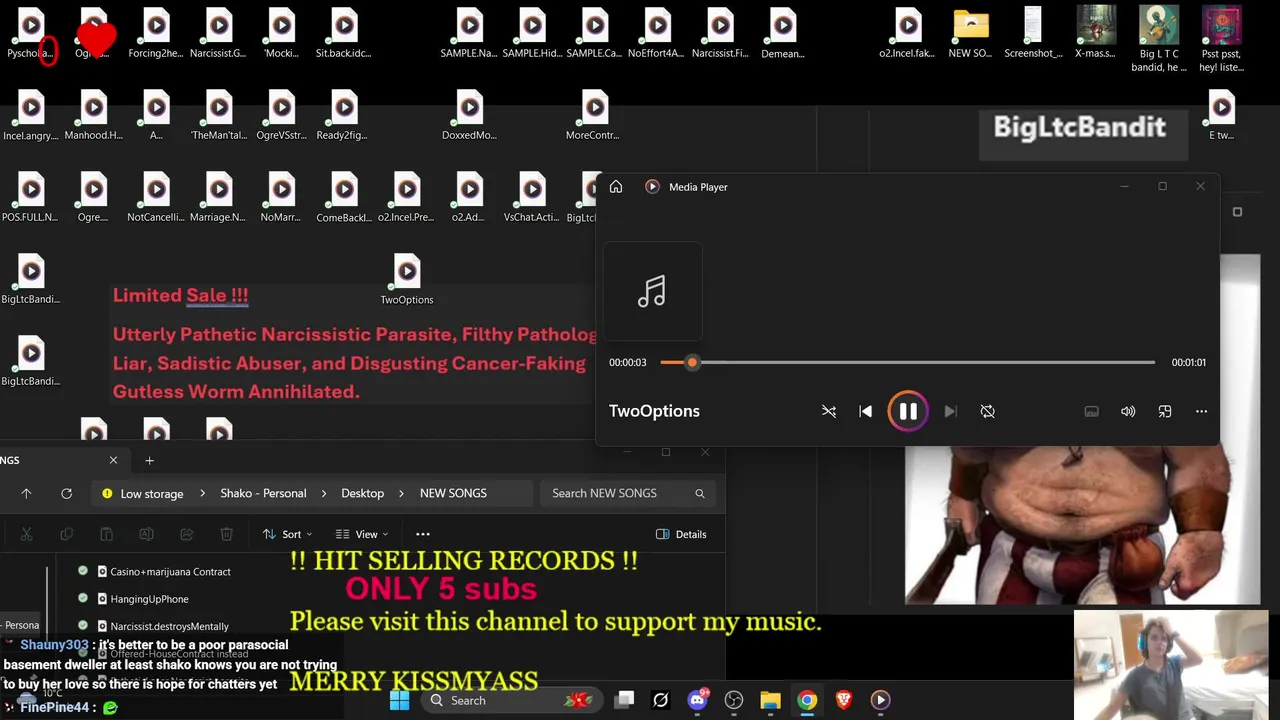1280x720 pixels.
Task: Click the Paste icon in Explorer toolbar
Action: tap(106, 534)
